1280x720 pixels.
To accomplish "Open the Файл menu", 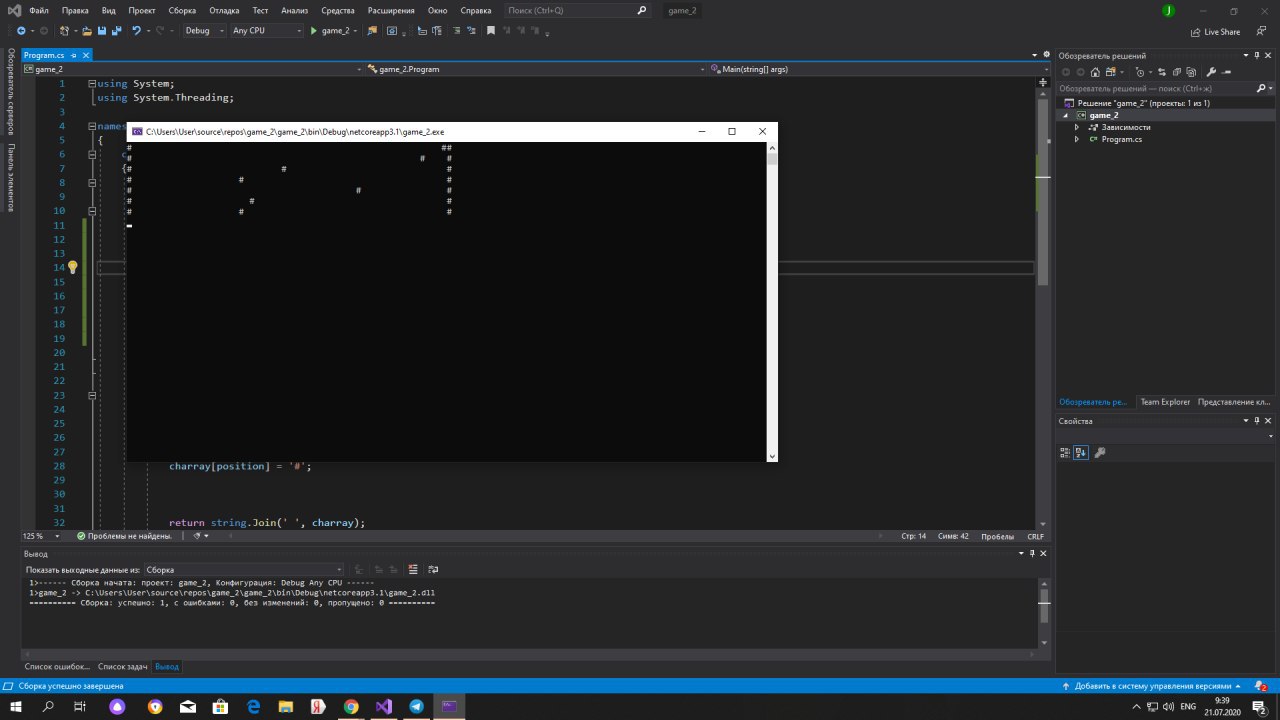I will pyautogui.click(x=39, y=10).
